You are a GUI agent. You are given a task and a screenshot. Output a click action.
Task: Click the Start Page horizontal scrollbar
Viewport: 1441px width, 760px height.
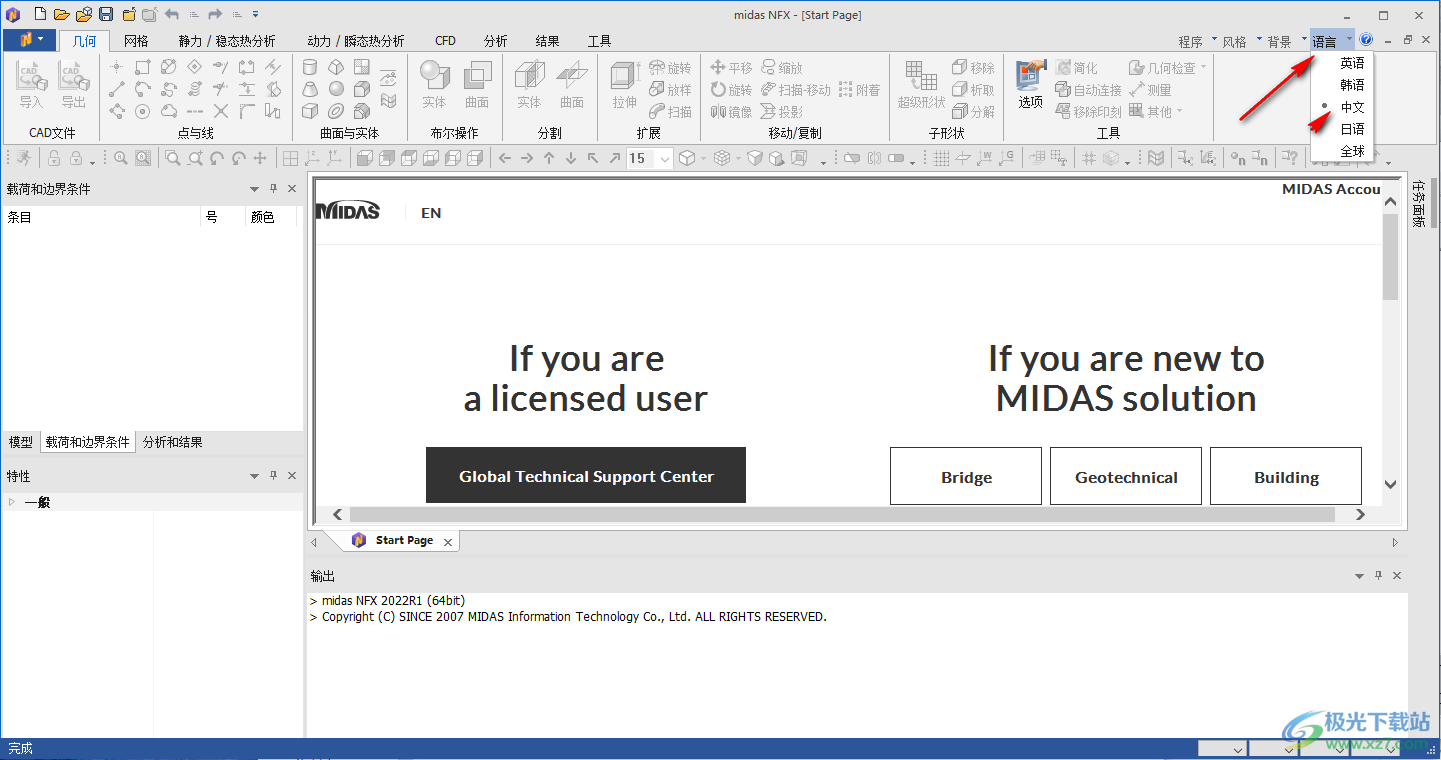tap(842, 514)
